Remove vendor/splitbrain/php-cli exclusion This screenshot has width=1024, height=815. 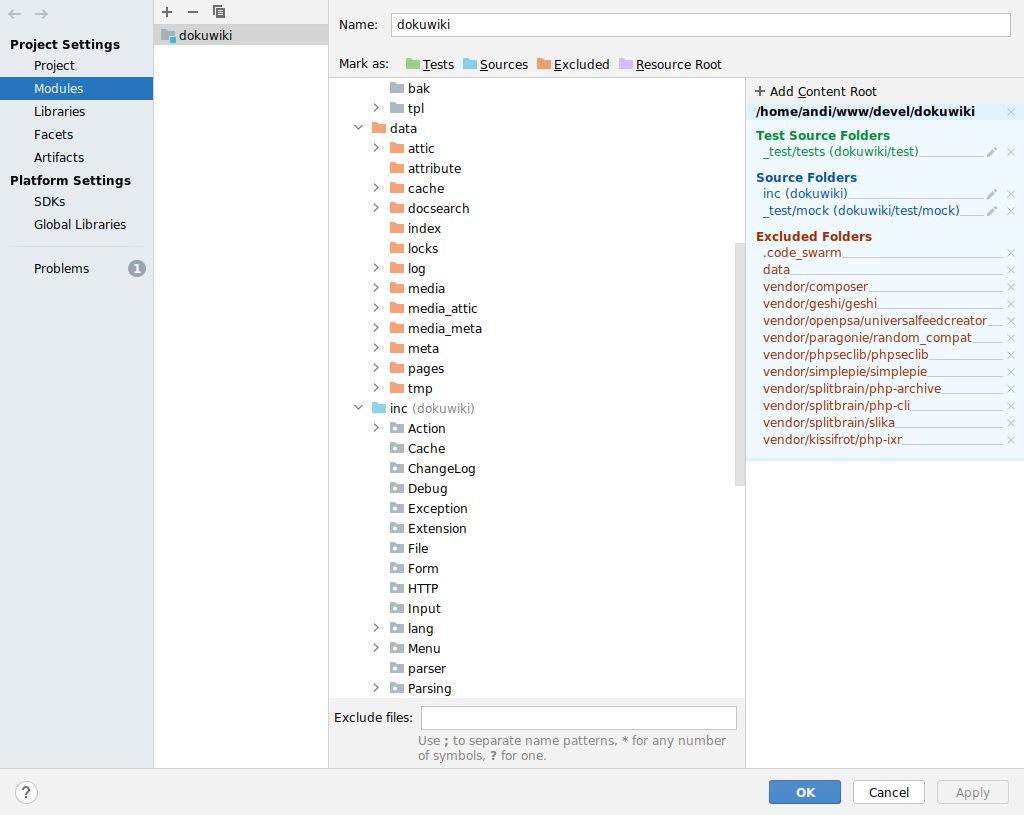[1011, 406]
